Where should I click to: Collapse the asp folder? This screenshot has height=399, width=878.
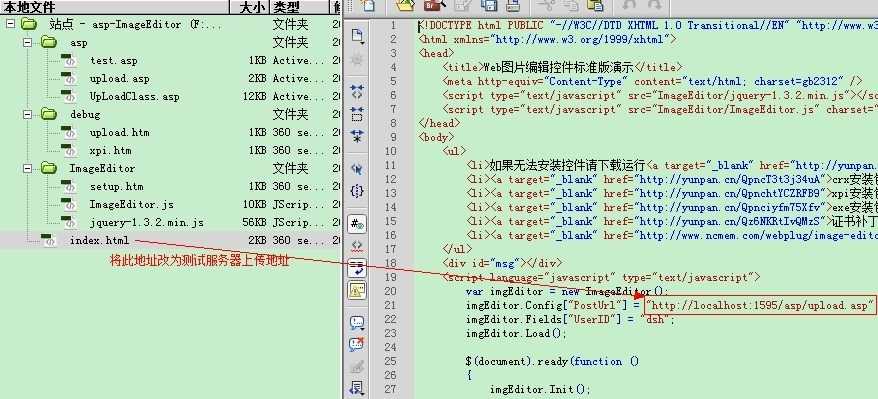pos(28,42)
